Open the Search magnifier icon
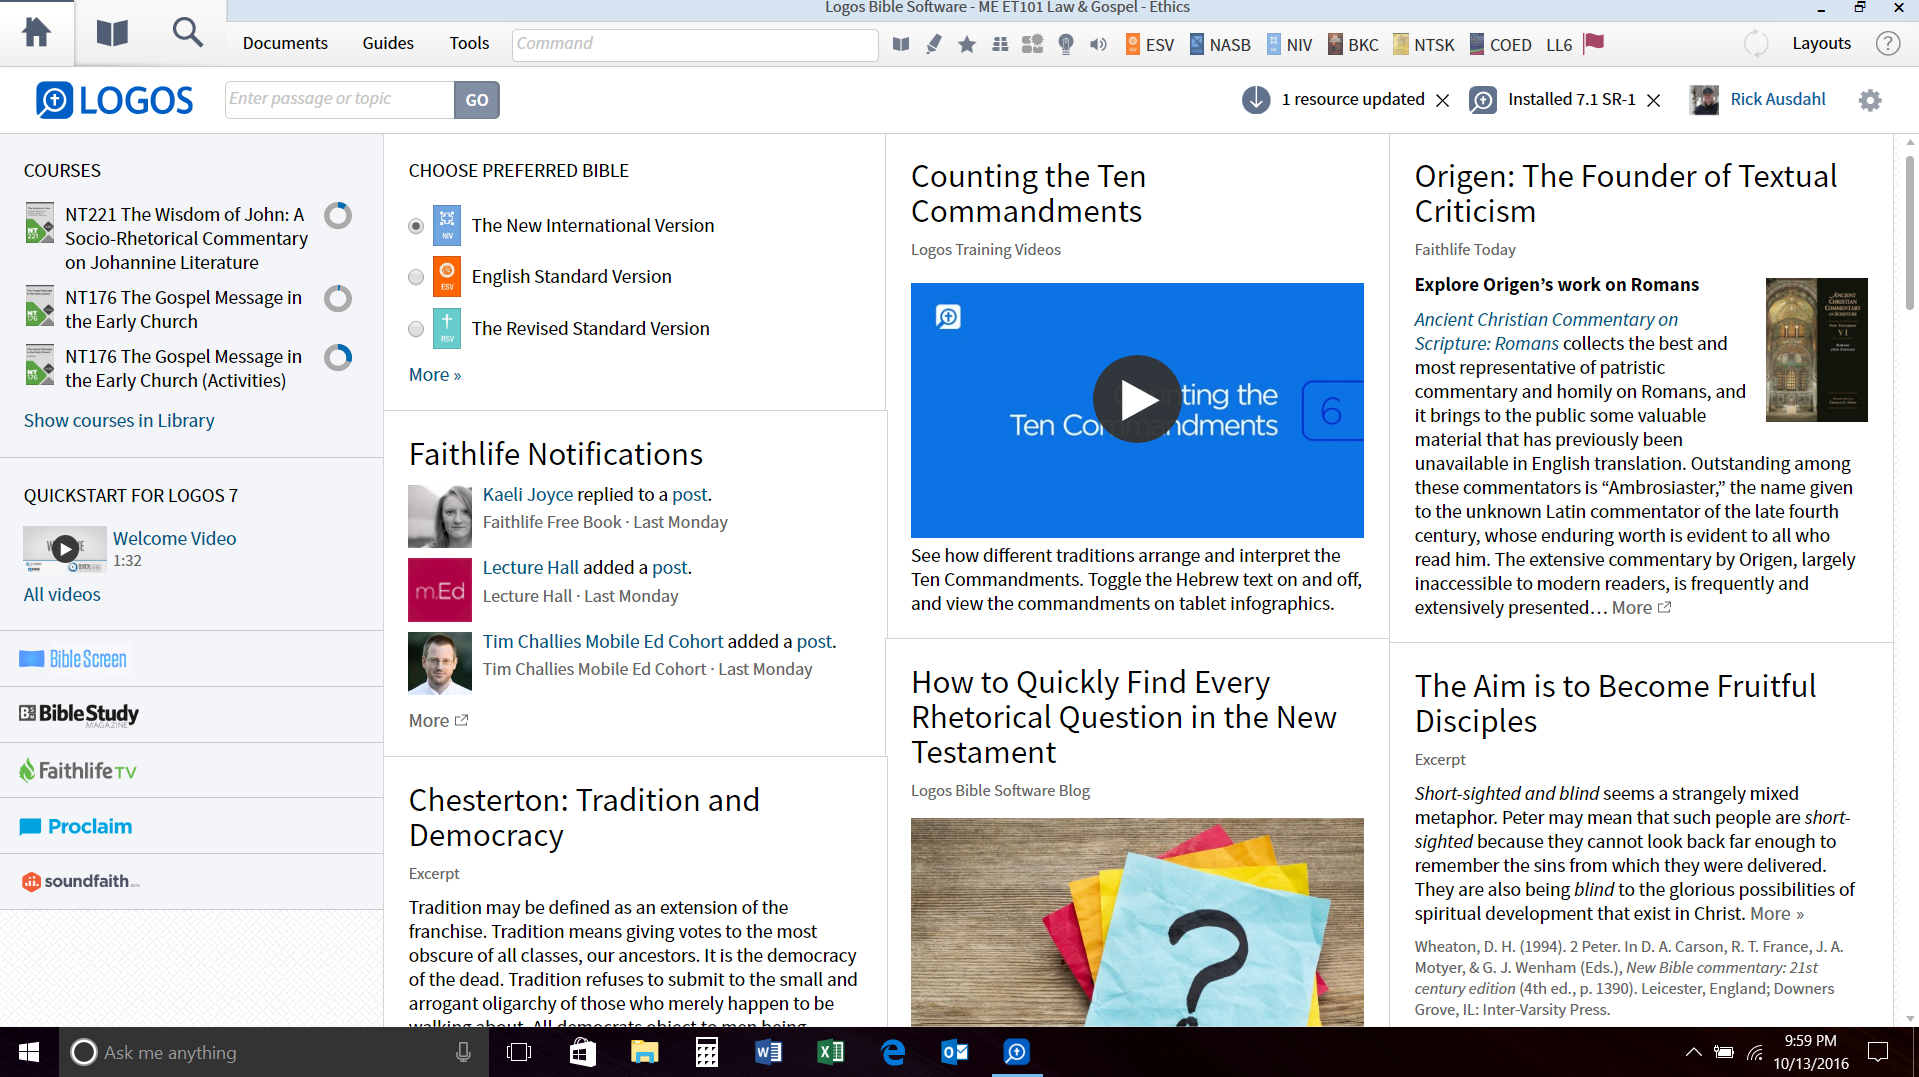This screenshot has height=1077, width=1919. (x=187, y=34)
